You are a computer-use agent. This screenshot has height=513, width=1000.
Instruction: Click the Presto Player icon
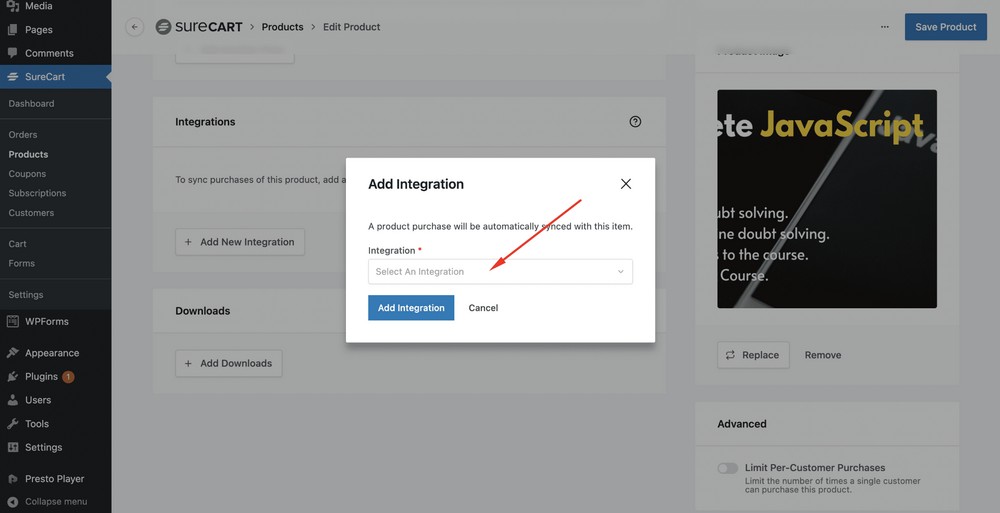coord(13,479)
